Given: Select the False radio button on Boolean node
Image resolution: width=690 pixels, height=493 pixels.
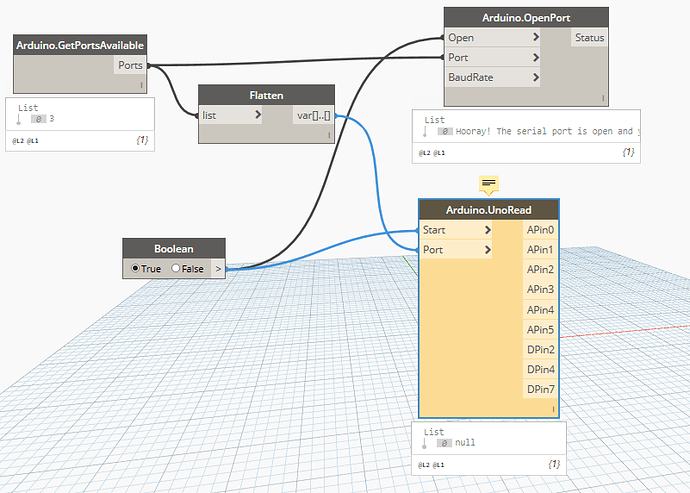Looking at the screenshot, I should tap(176, 268).
